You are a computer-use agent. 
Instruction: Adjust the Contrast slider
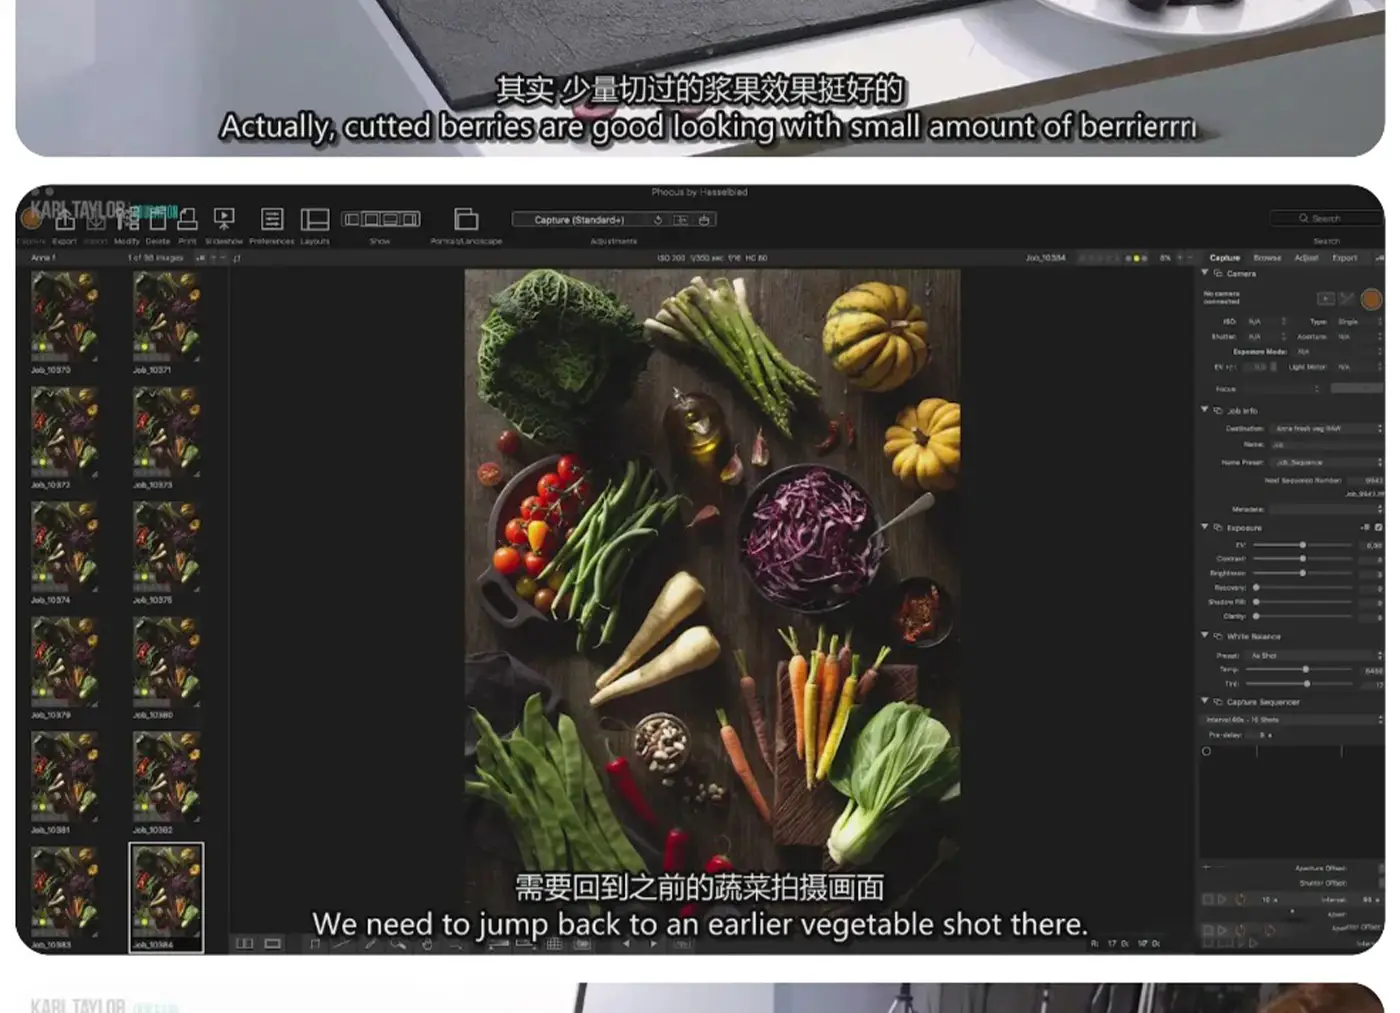tap(1303, 559)
